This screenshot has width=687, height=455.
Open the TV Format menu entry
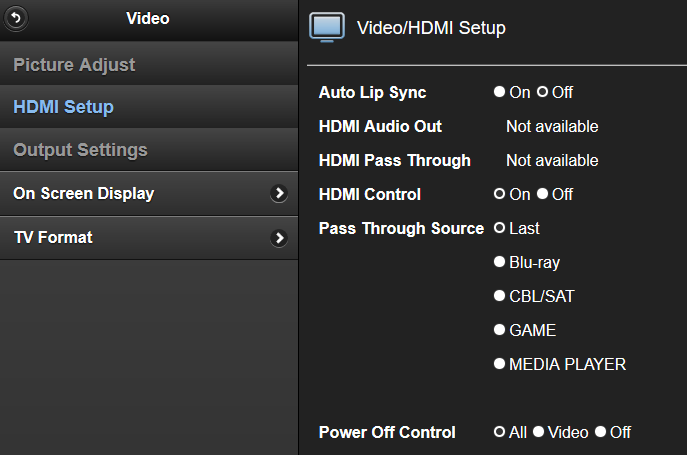pyautogui.click(x=149, y=238)
